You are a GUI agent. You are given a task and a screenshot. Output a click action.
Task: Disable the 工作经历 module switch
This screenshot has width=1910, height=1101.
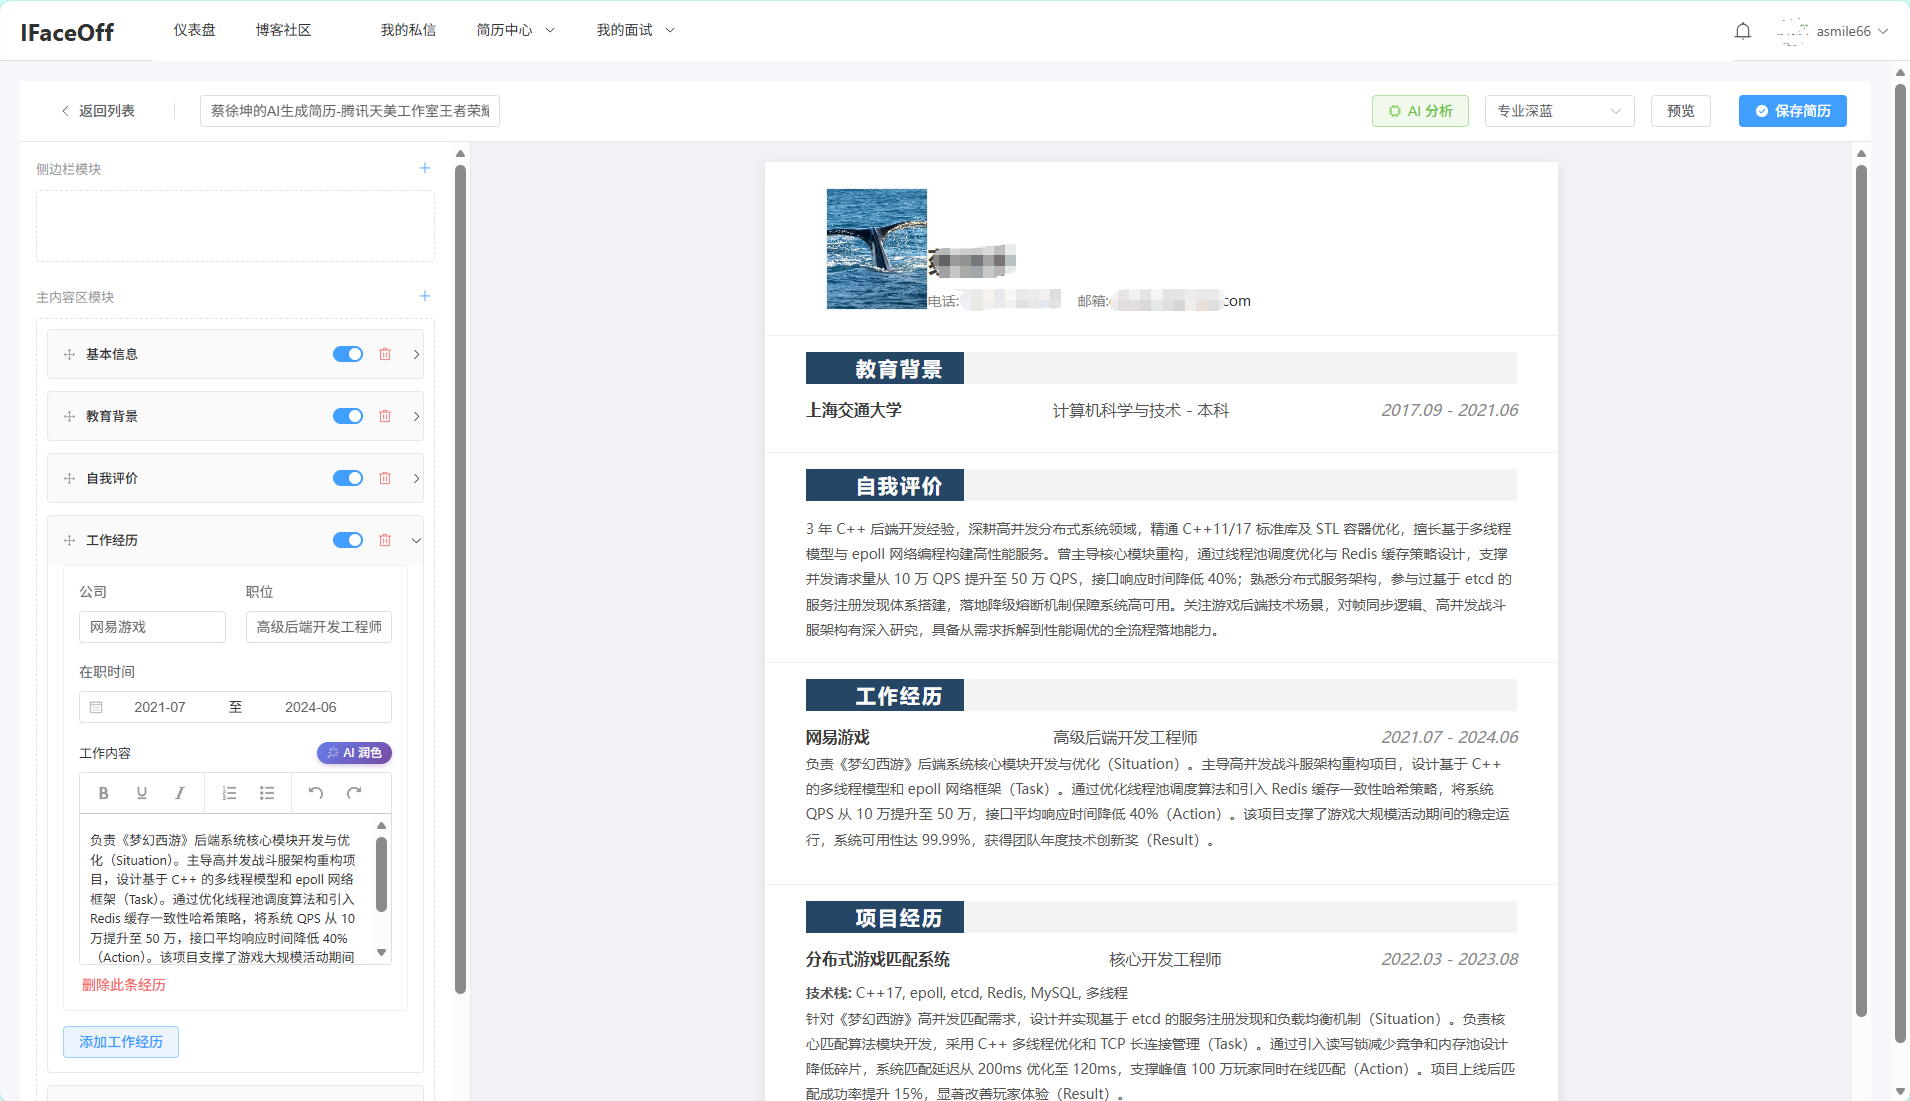point(347,539)
